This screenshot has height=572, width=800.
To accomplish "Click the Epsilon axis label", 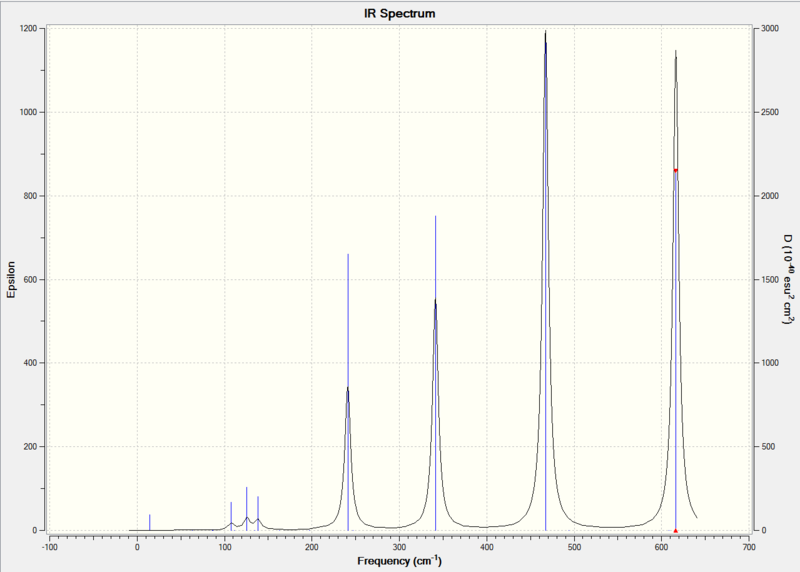I will pos(11,280).
